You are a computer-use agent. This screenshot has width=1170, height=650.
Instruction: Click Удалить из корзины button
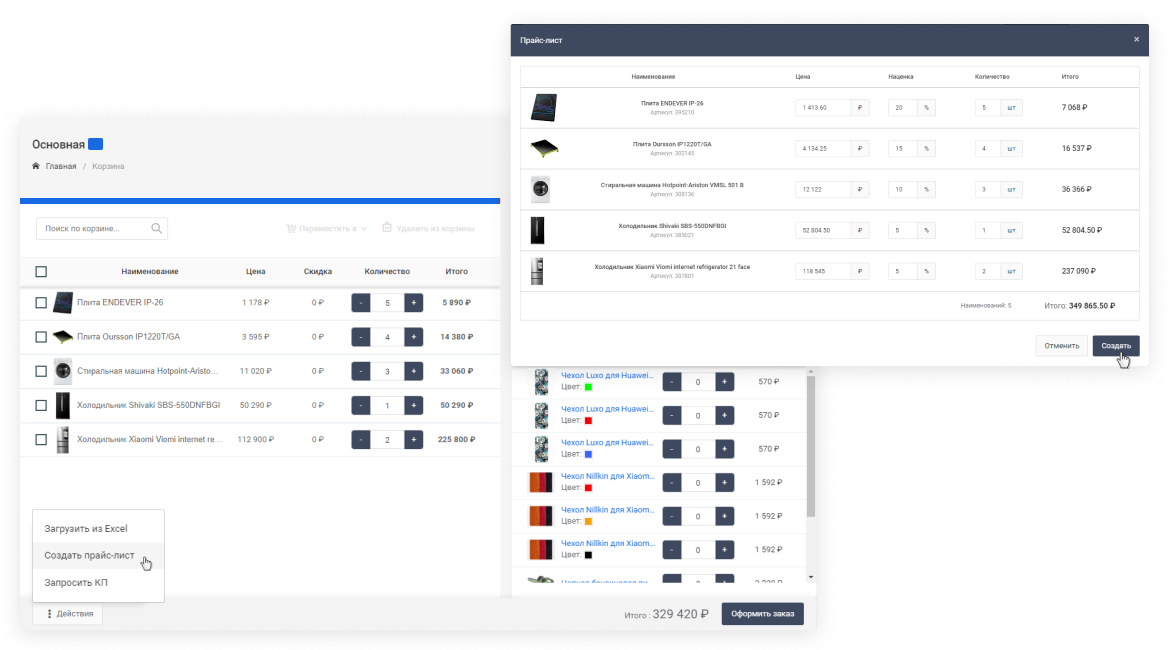[428, 228]
